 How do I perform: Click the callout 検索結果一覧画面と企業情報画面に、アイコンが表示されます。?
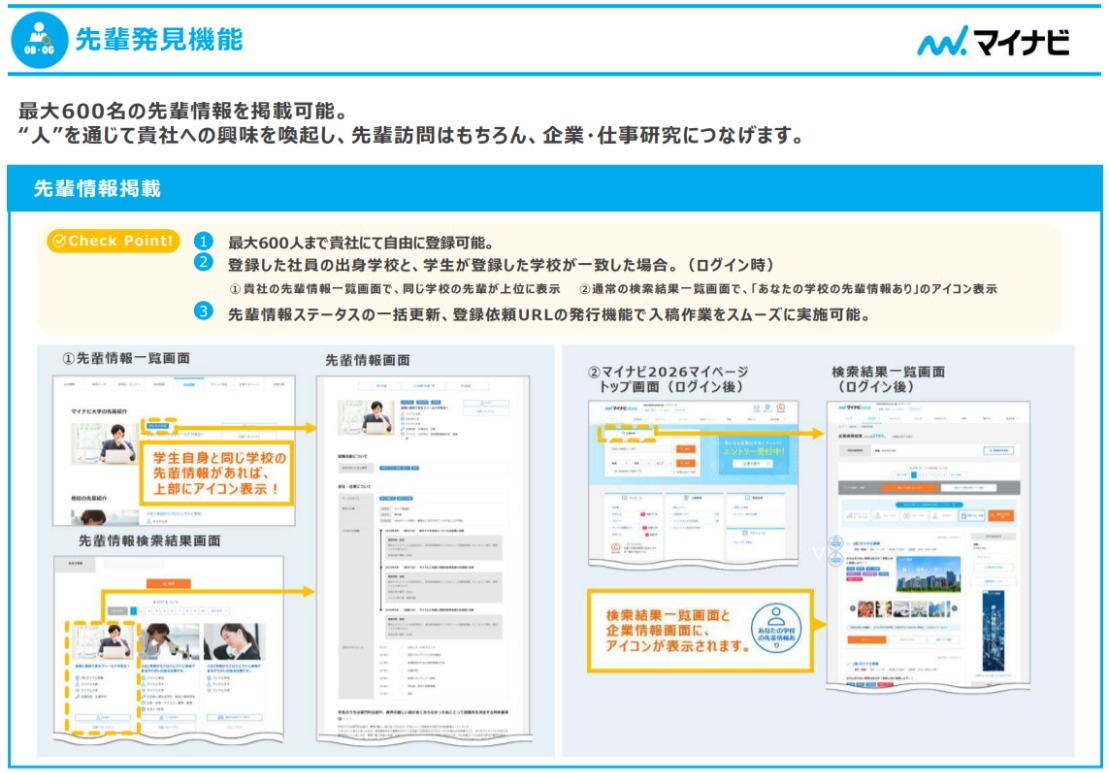point(700,630)
